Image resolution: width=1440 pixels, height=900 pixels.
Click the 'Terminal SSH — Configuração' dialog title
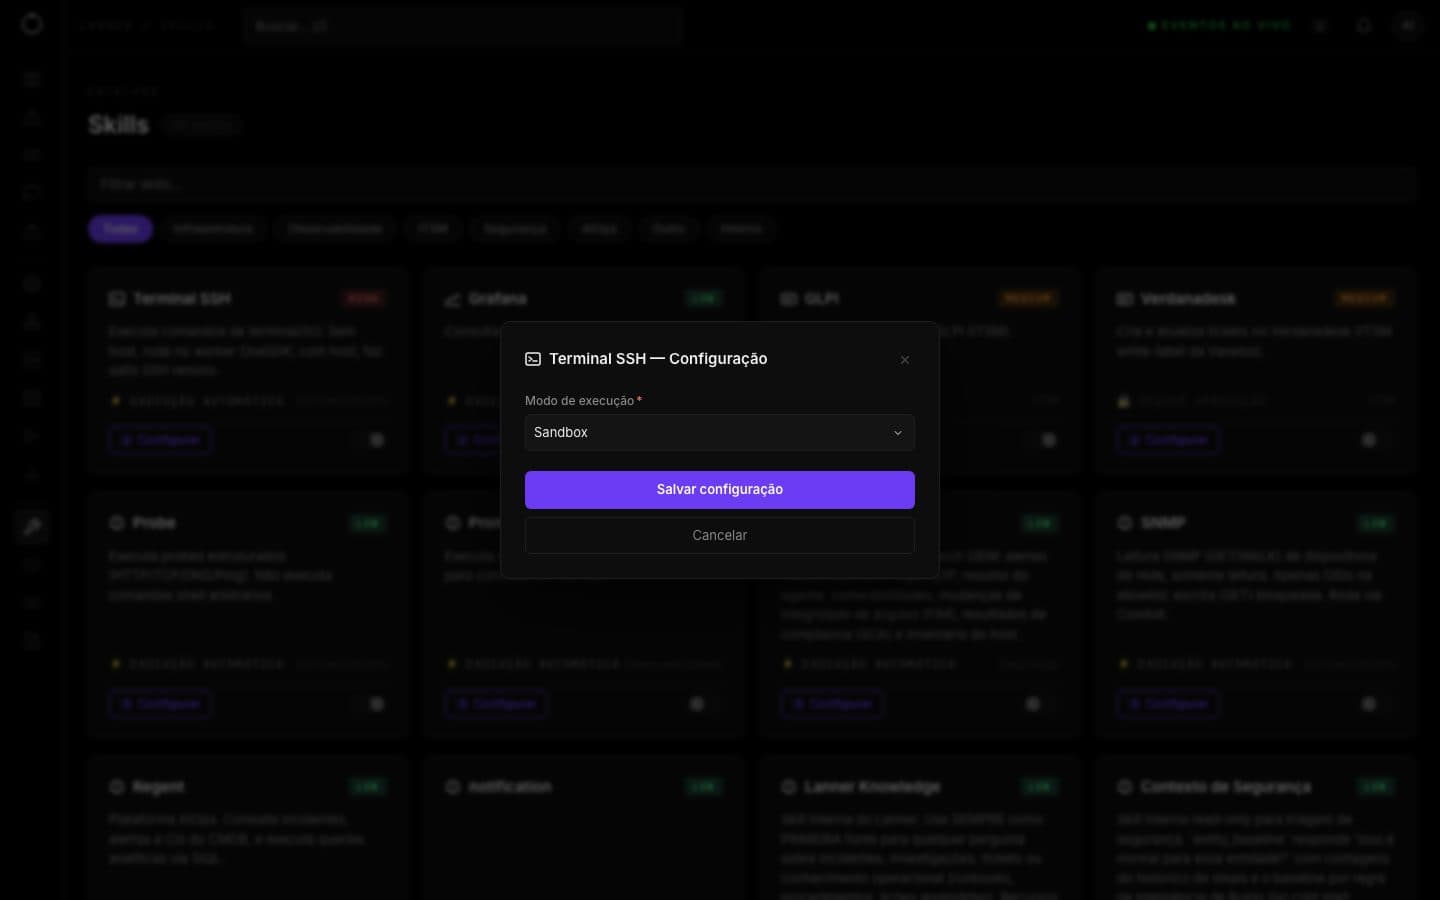[658, 359]
